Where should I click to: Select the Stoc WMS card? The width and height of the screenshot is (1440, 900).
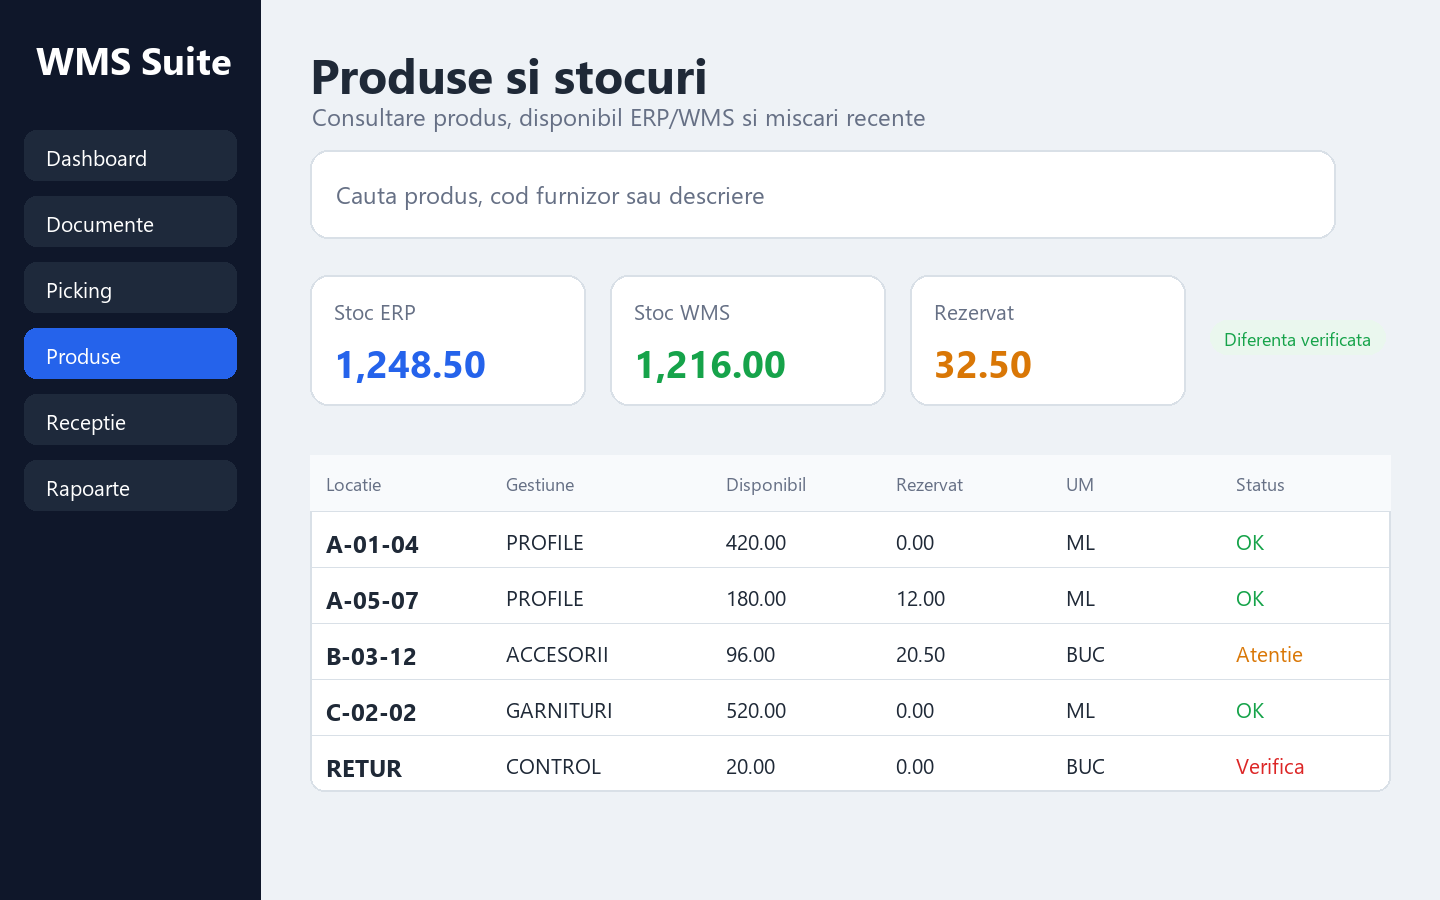click(x=748, y=341)
